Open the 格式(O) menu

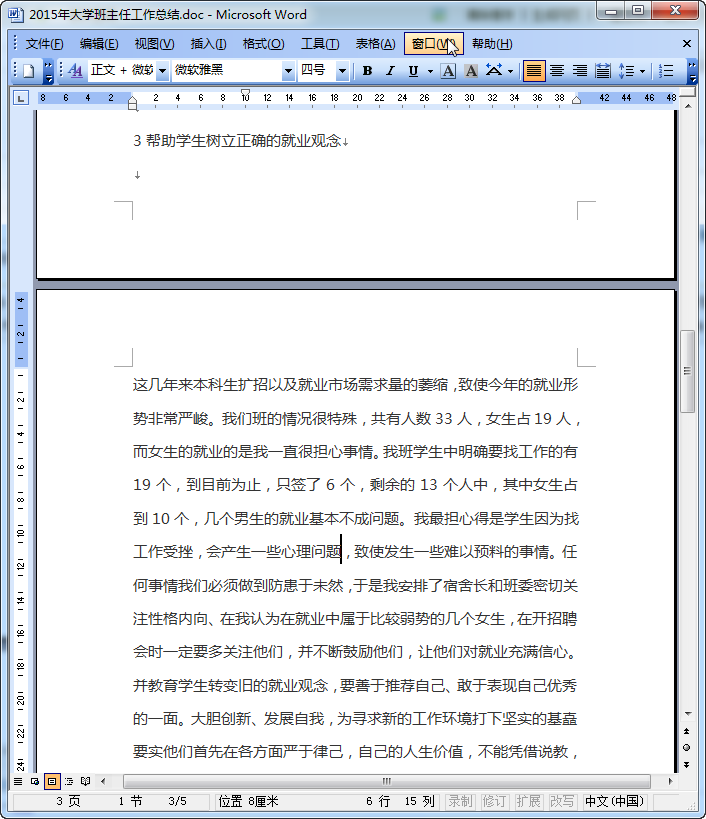point(264,44)
